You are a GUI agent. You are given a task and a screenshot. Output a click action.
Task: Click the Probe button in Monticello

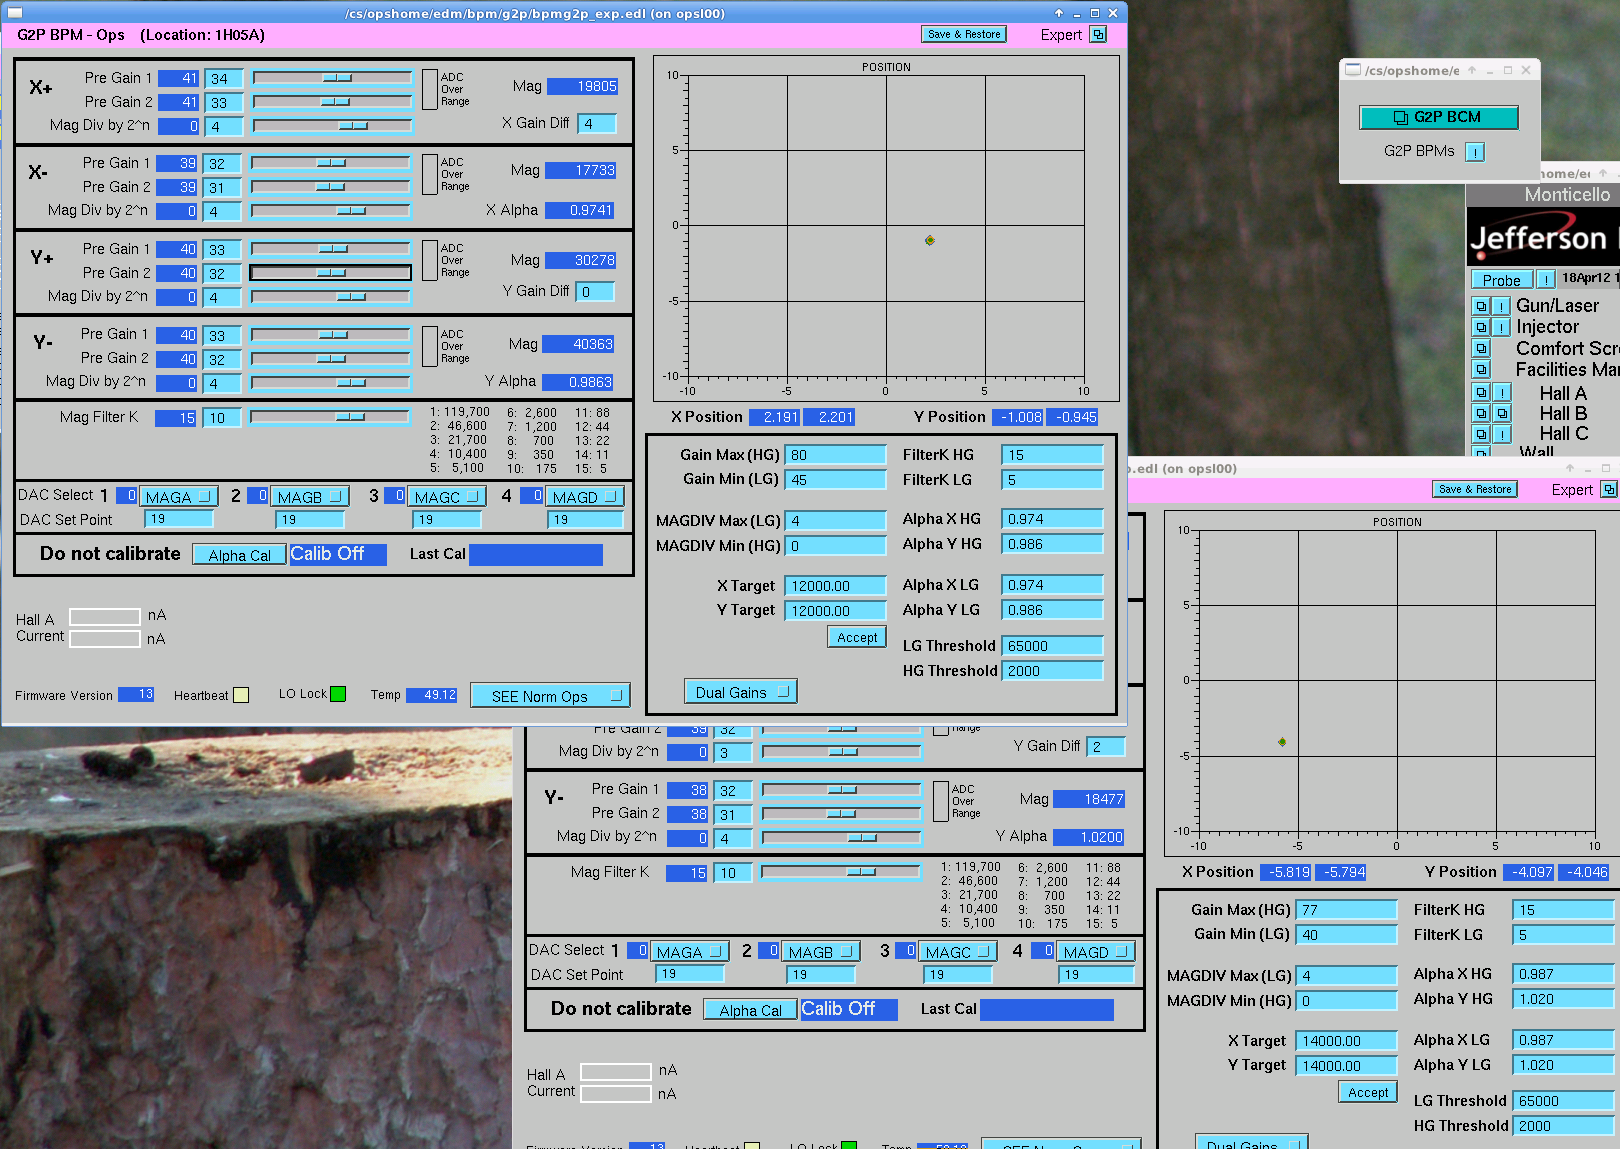[1502, 280]
